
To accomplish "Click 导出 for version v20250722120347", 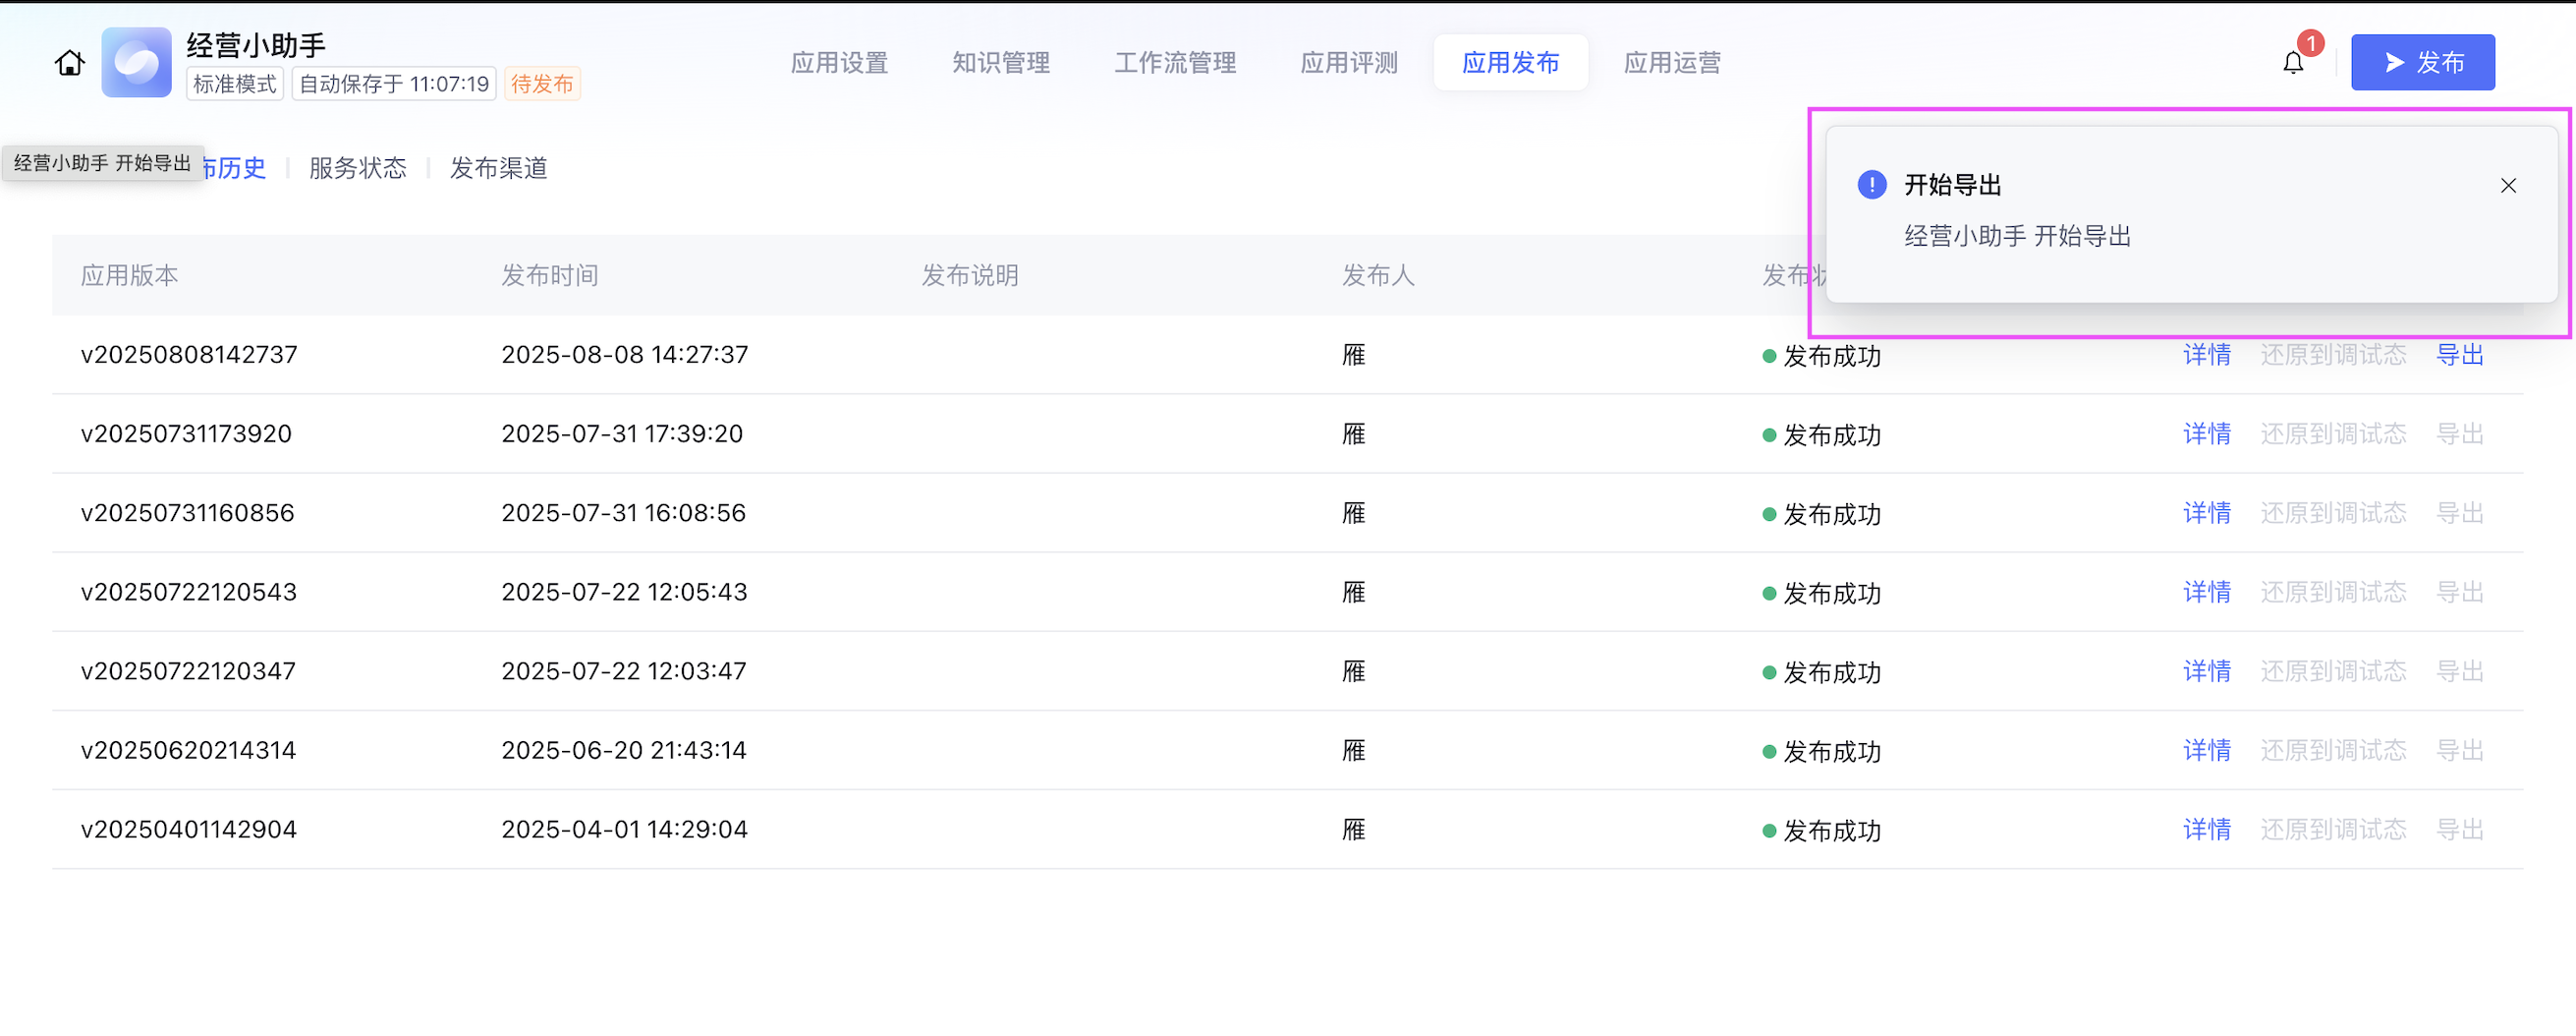I will [2460, 671].
